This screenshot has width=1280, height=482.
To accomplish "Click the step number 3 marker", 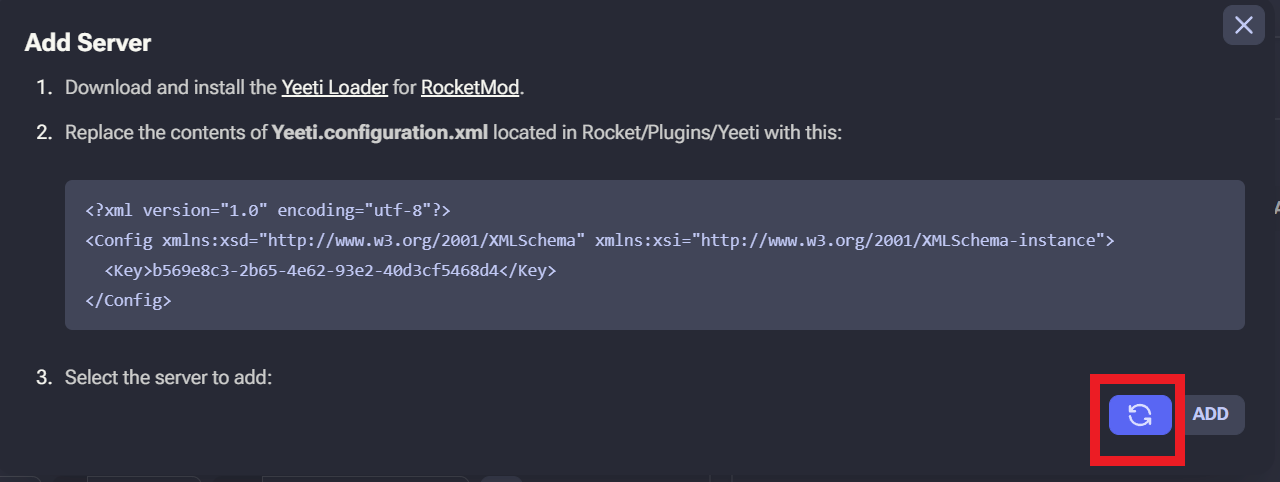I will pos(43,378).
